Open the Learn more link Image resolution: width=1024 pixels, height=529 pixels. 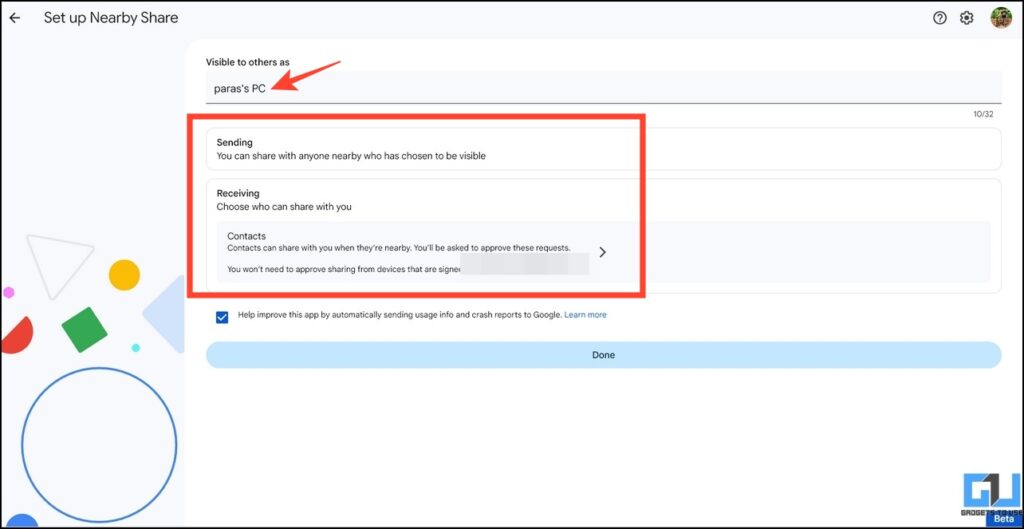pos(585,315)
